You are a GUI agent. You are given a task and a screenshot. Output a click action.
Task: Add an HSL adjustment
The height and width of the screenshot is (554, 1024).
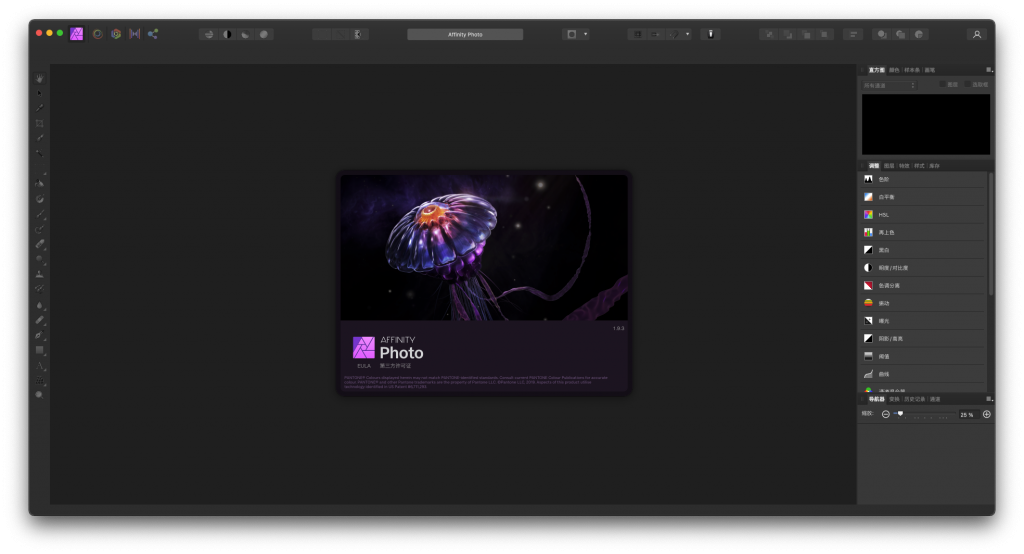[x=921, y=214]
